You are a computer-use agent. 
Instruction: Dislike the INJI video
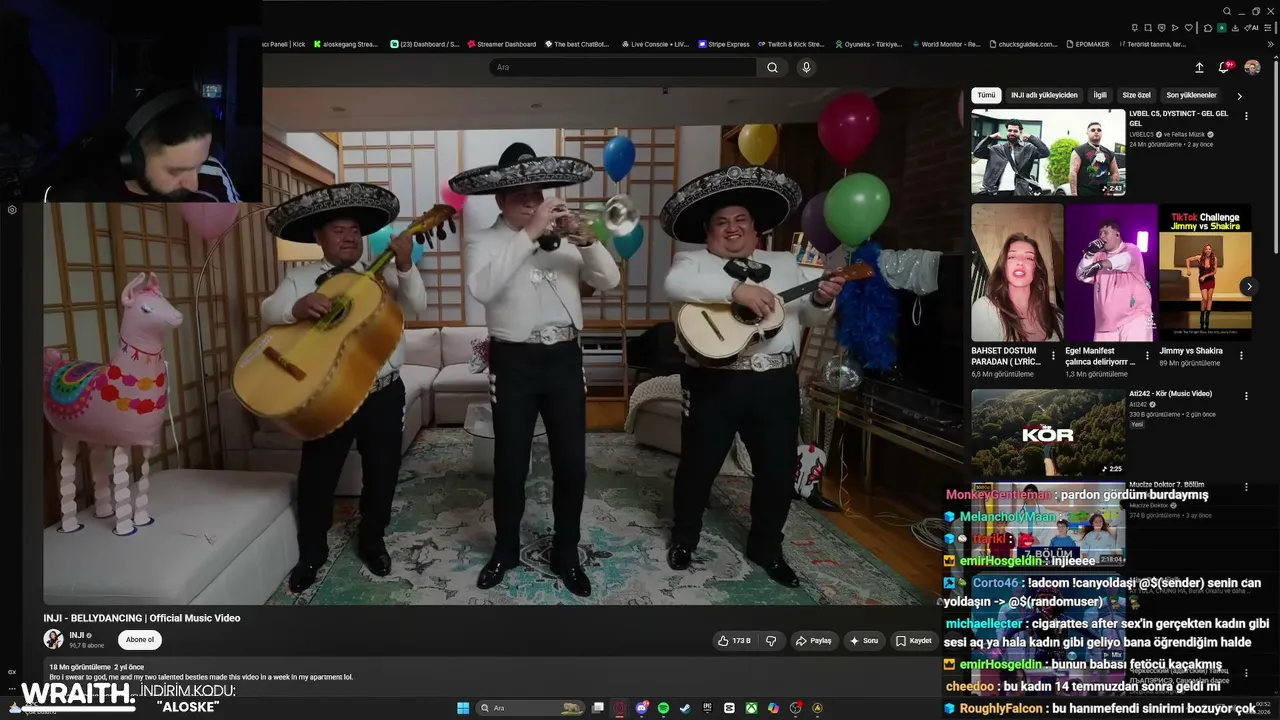coord(771,640)
